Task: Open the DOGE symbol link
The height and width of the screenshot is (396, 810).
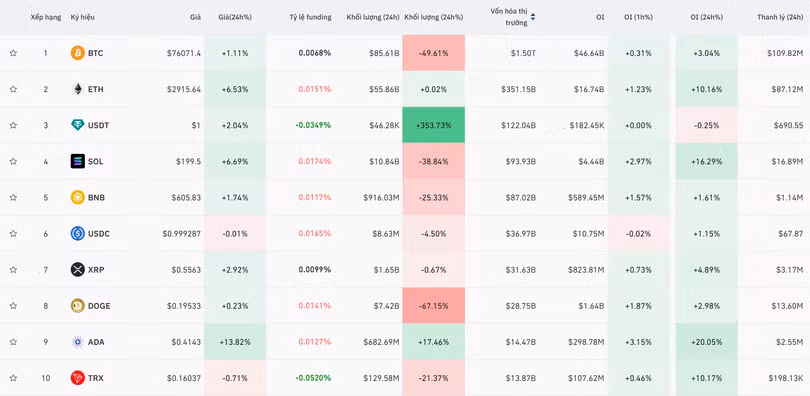Action: point(99,306)
